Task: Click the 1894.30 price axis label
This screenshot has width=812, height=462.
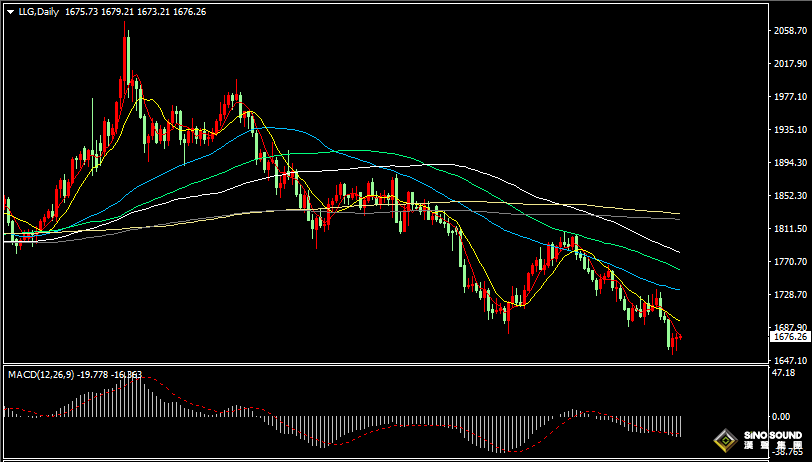Action: pos(789,162)
